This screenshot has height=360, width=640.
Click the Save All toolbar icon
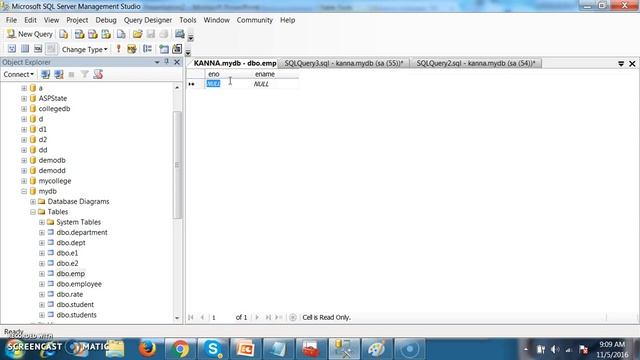(164, 34)
